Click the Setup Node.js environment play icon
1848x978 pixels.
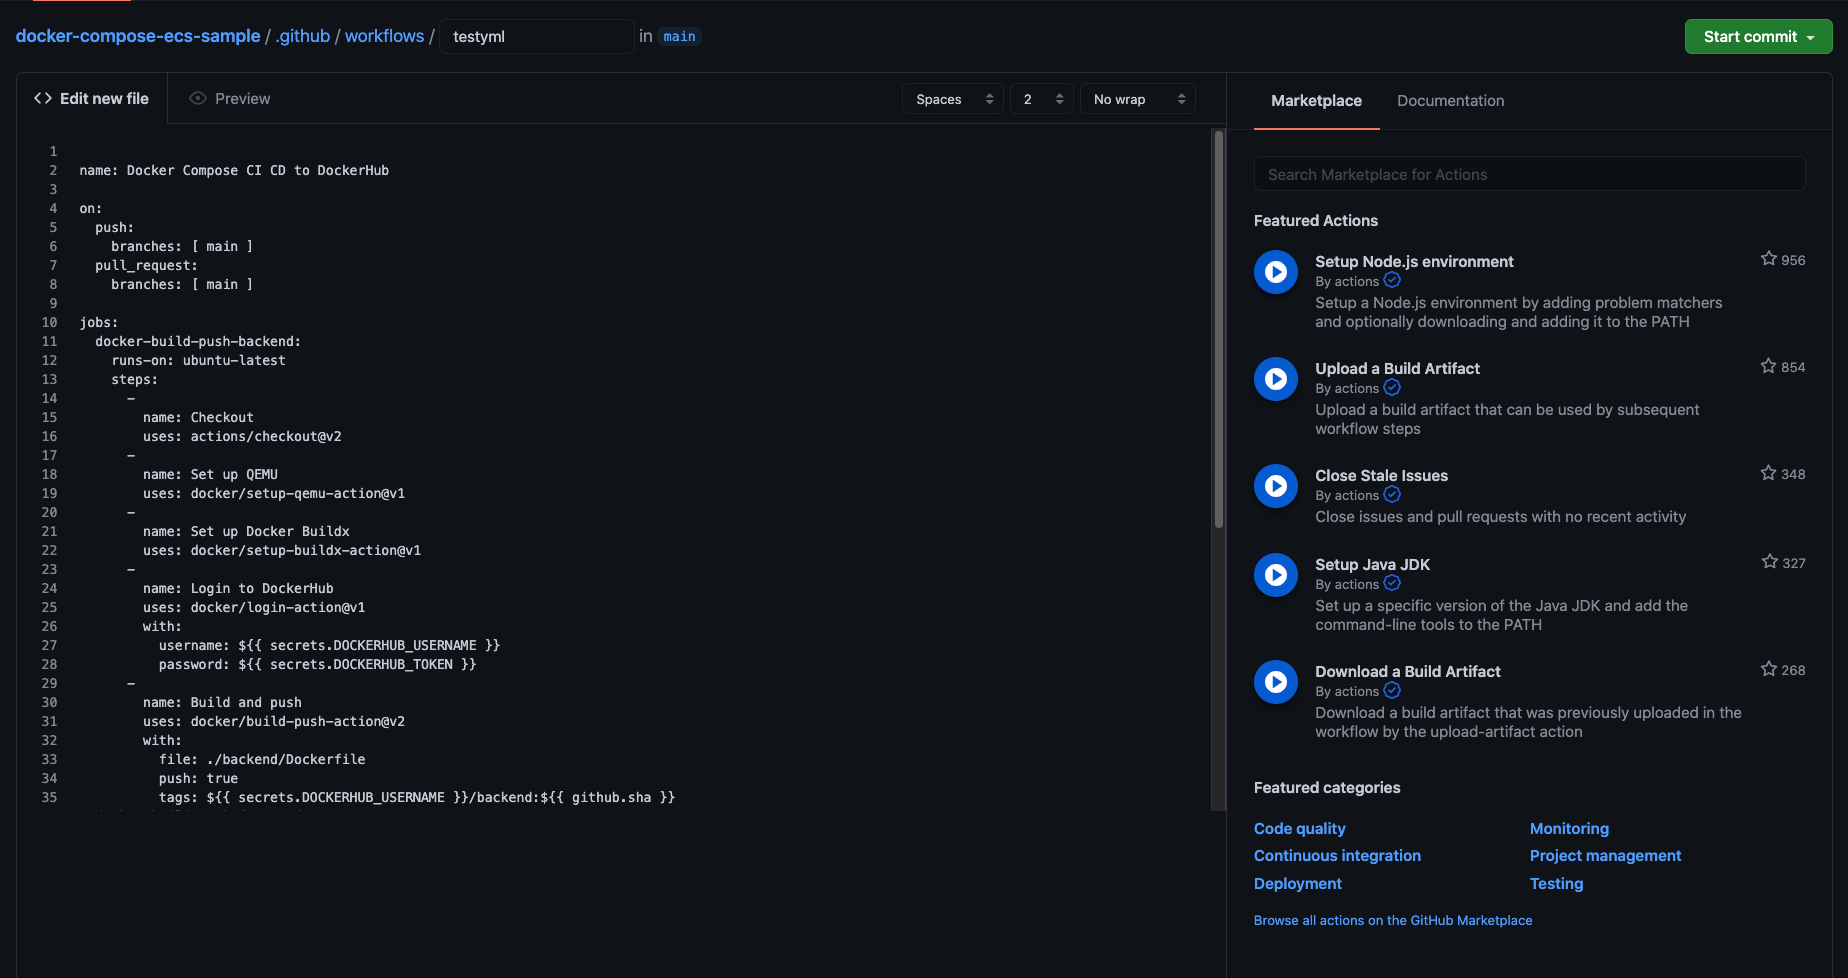[x=1276, y=272]
